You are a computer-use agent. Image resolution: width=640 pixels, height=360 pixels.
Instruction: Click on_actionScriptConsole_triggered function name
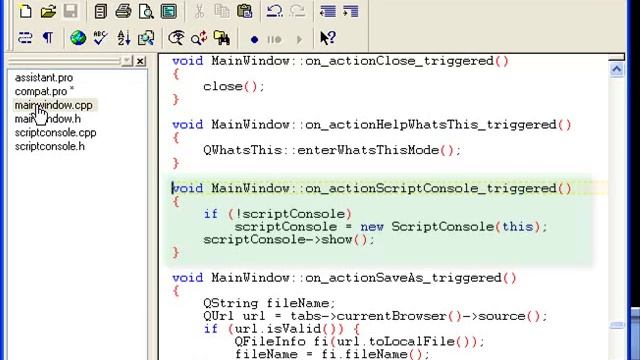431,189
